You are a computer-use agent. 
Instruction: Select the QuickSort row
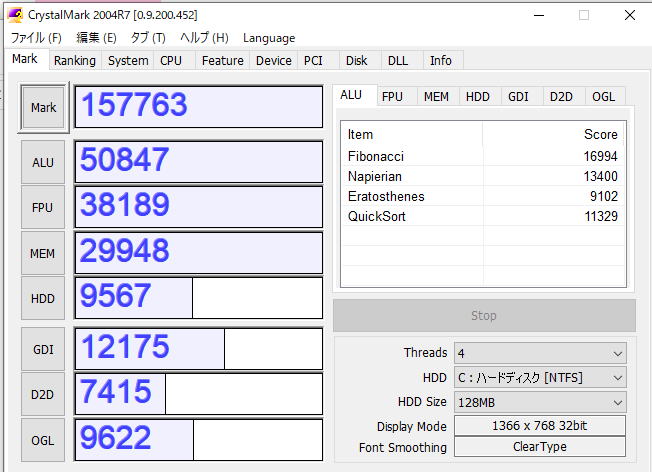click(x=483, y=216)
